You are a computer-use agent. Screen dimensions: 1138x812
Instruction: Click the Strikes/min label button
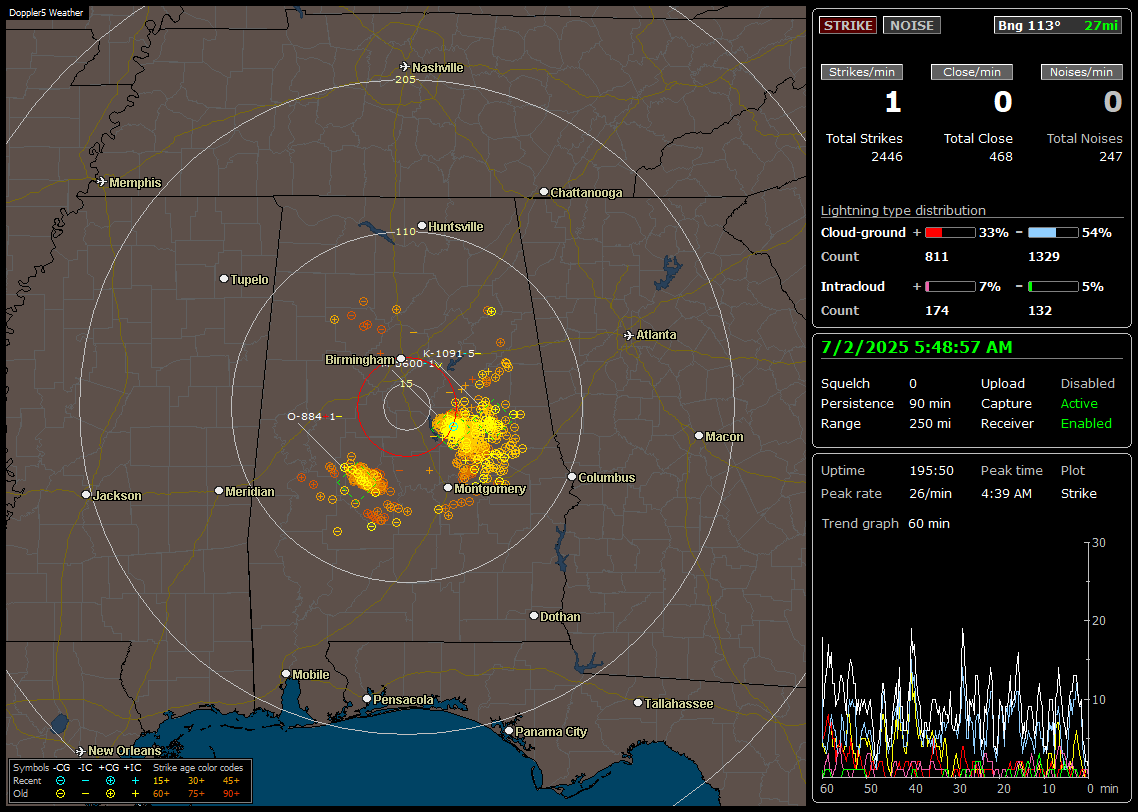(x=861, y=72)
